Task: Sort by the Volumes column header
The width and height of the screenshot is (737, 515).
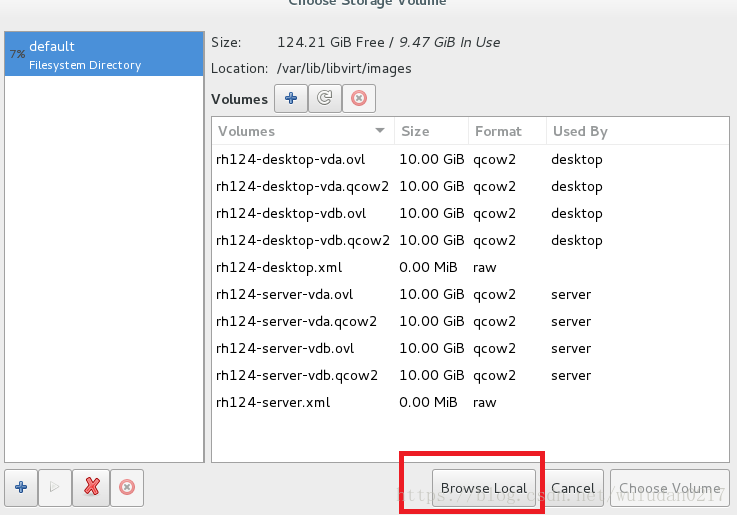Action: [x=303, y=131]
